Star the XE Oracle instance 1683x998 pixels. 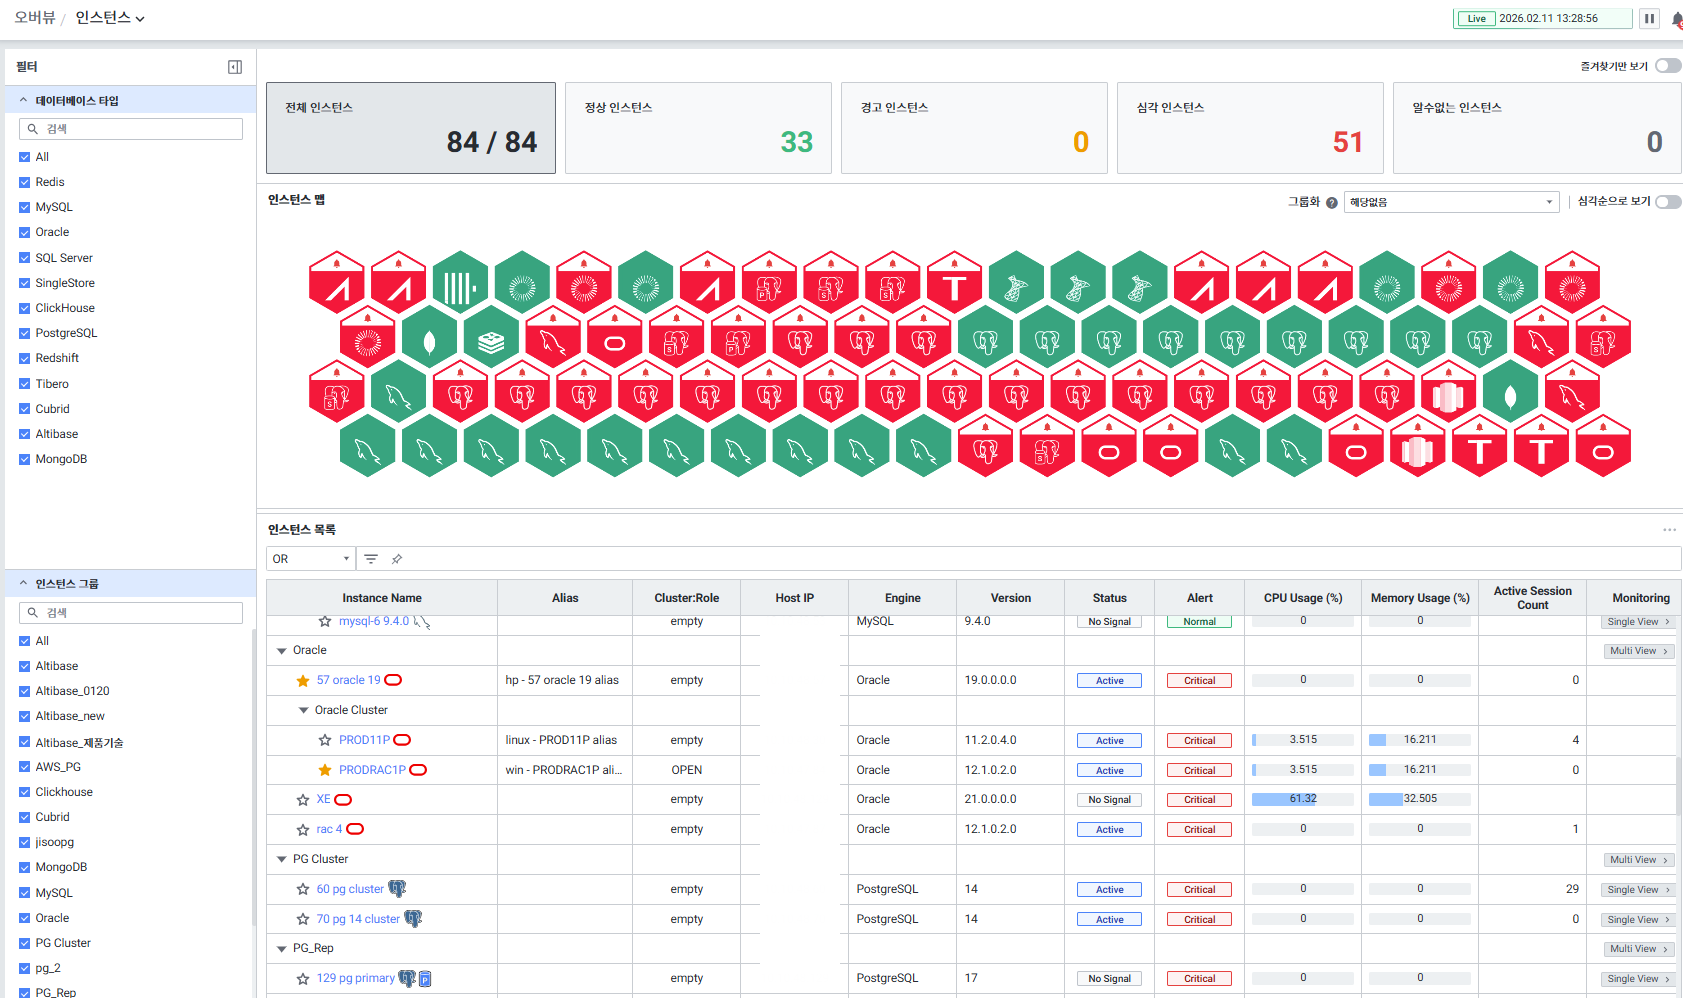click(x=303, y=800)
